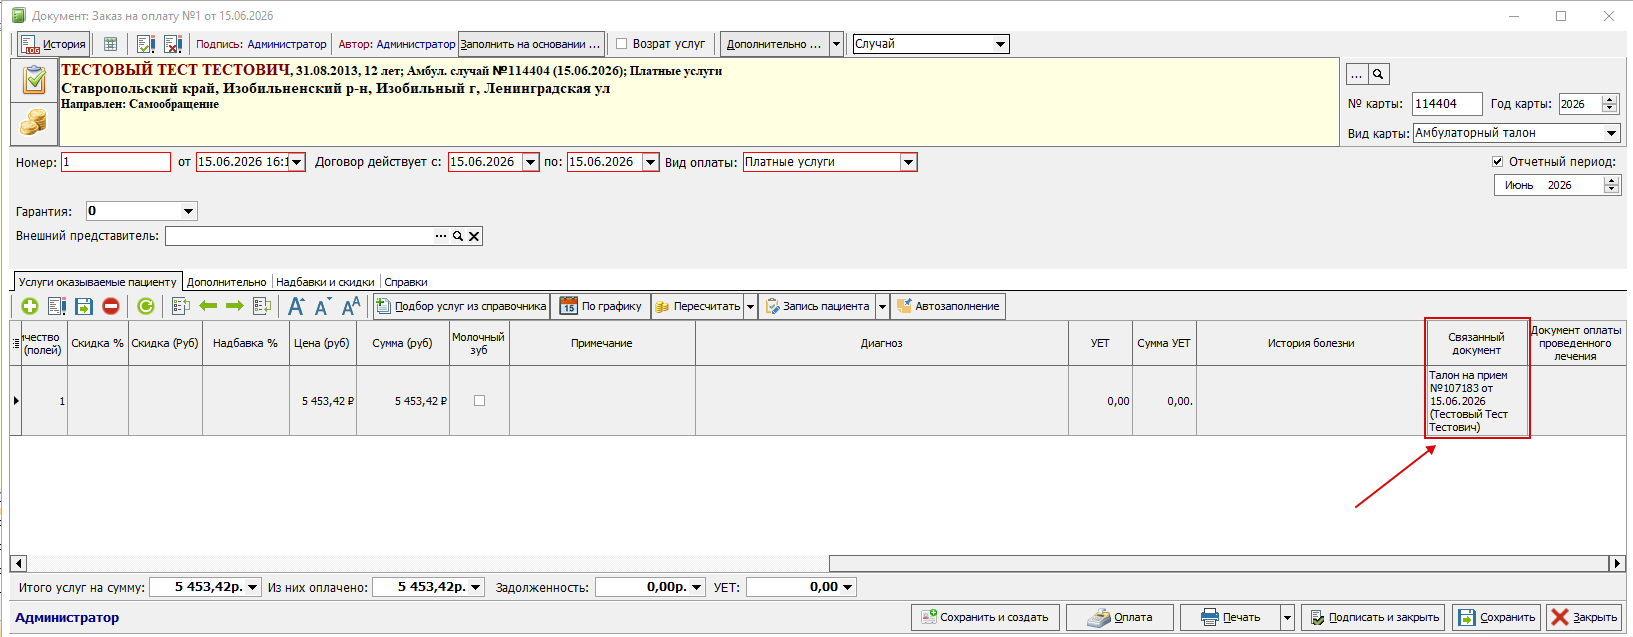1633x637 pixels.
Task: Click the Сохранить button
Action: pos(1496,617)
